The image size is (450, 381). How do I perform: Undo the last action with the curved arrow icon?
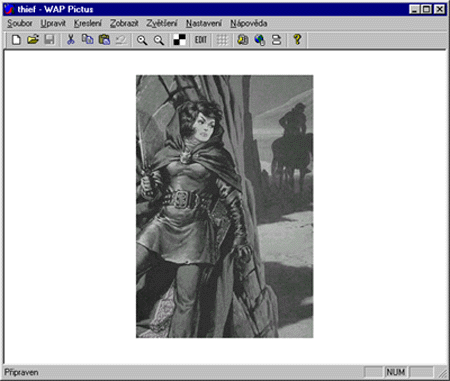tap(121, 40)
